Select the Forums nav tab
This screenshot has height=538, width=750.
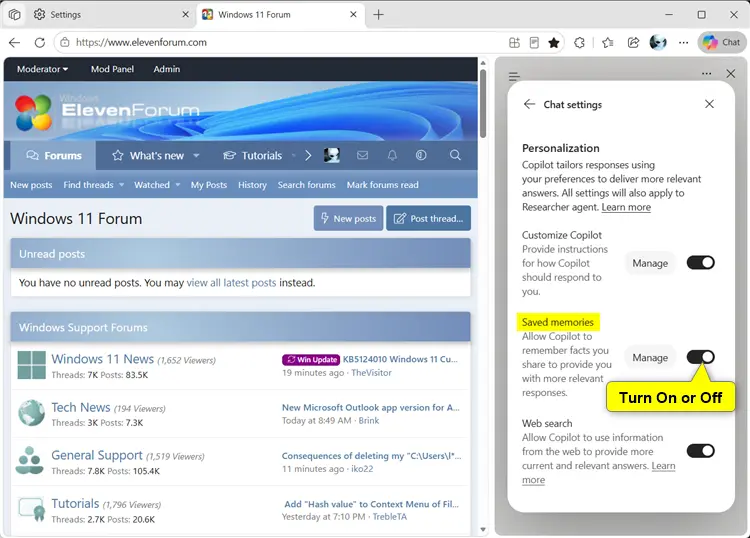(x=54, y=156)
